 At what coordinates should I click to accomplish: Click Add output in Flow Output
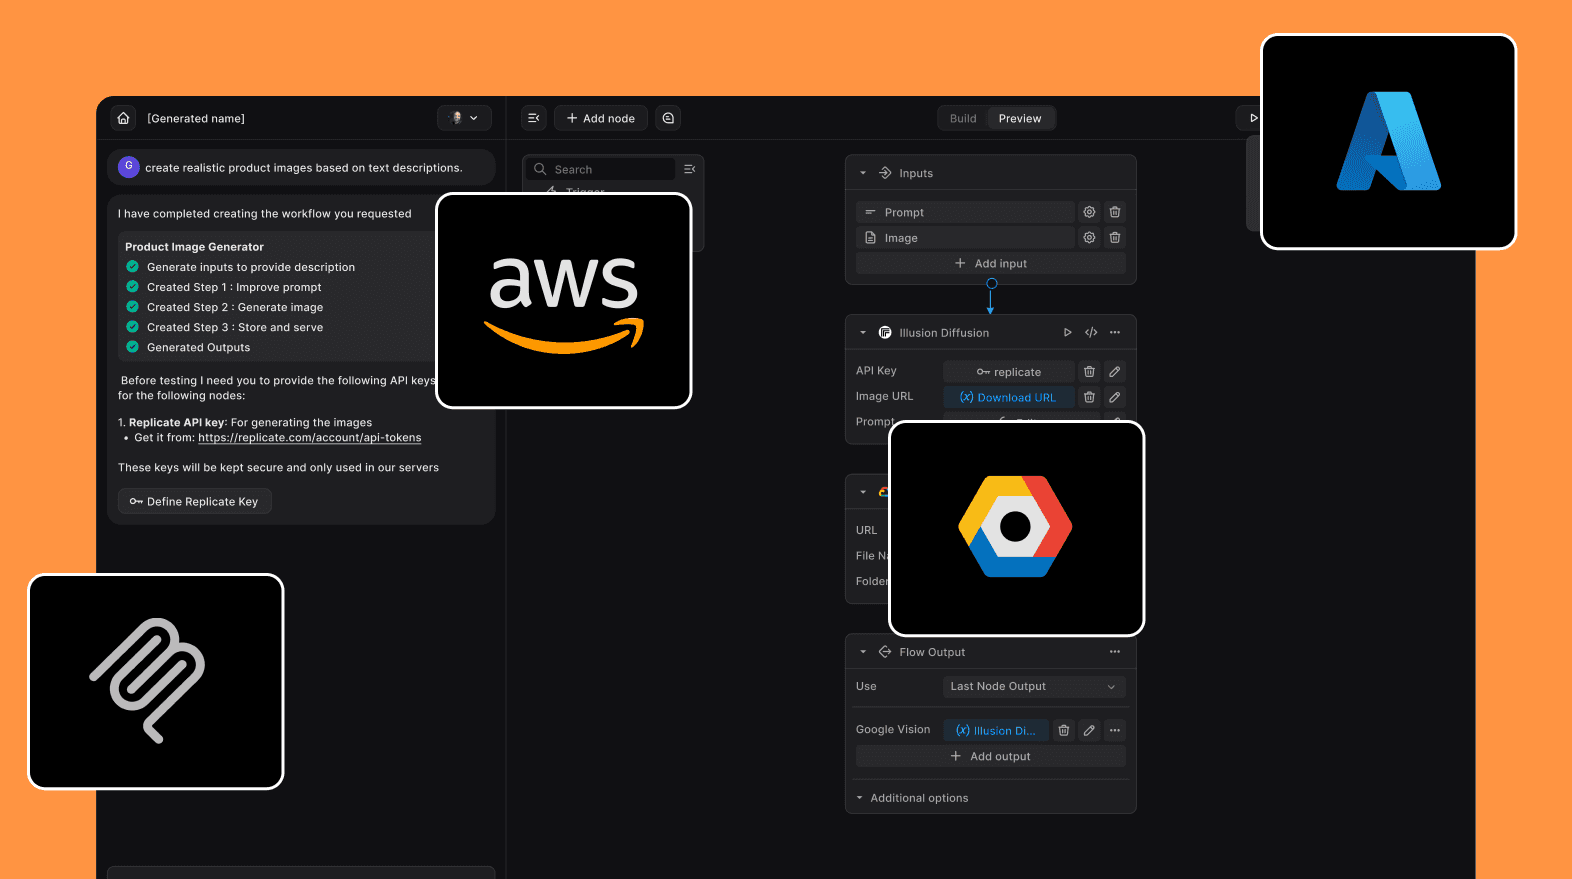click(991, 756)
